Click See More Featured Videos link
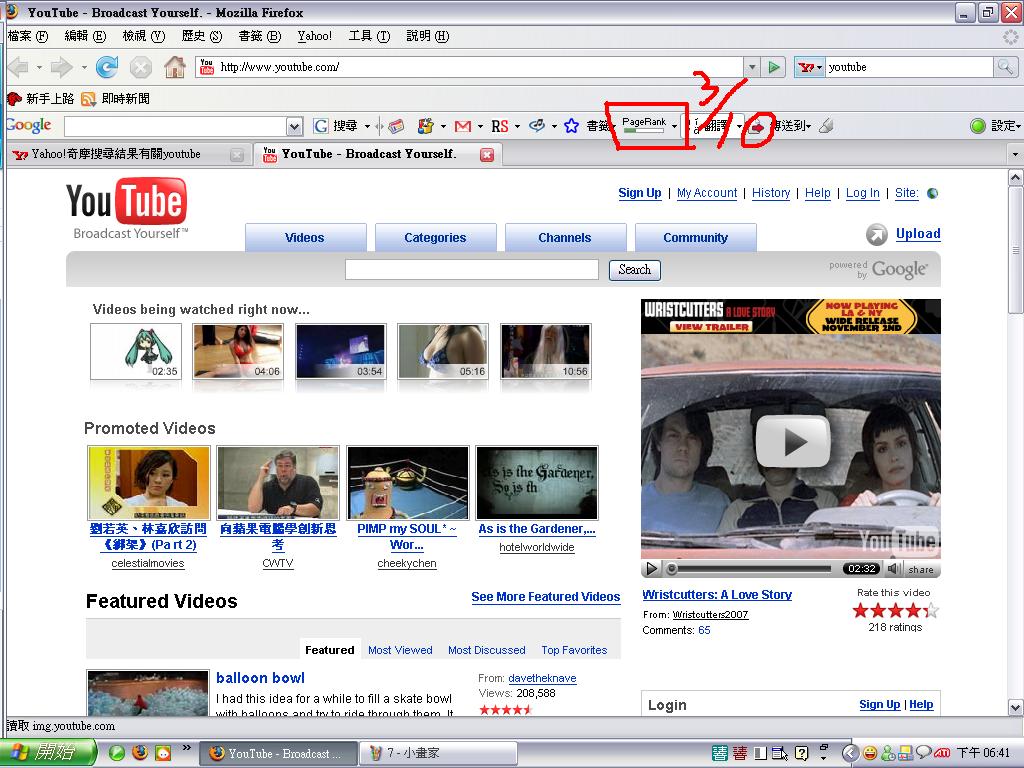The height and width of the screenshot is (768, 1024). [546, 596]
